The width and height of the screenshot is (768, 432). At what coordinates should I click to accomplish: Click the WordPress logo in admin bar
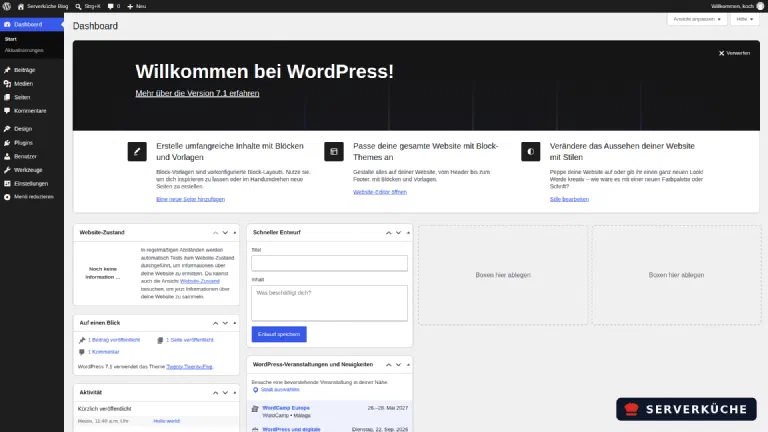[7, 6]
